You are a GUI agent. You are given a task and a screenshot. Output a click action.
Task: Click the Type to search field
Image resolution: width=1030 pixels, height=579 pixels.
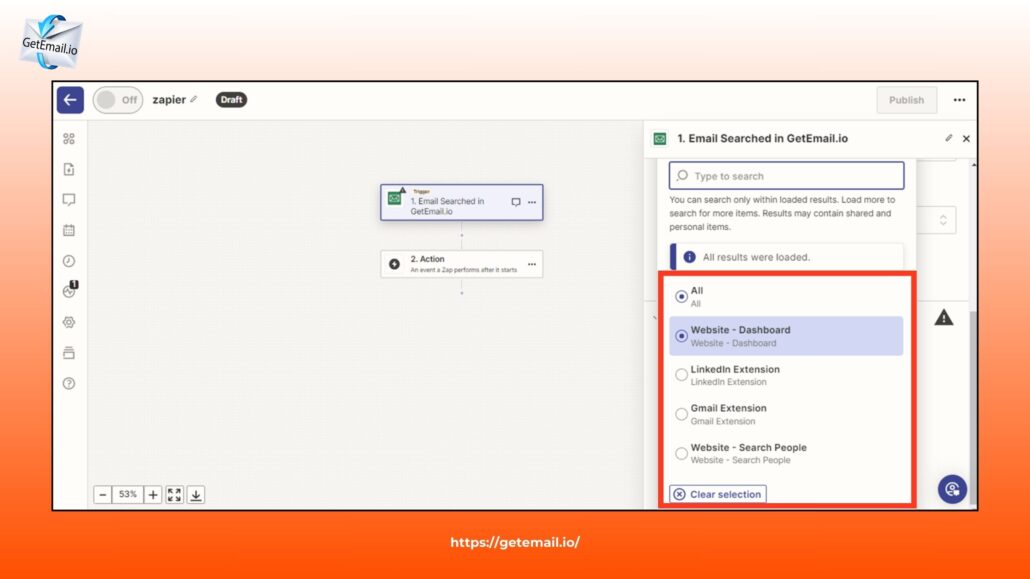pyautogui.click(x=786, y=174)
